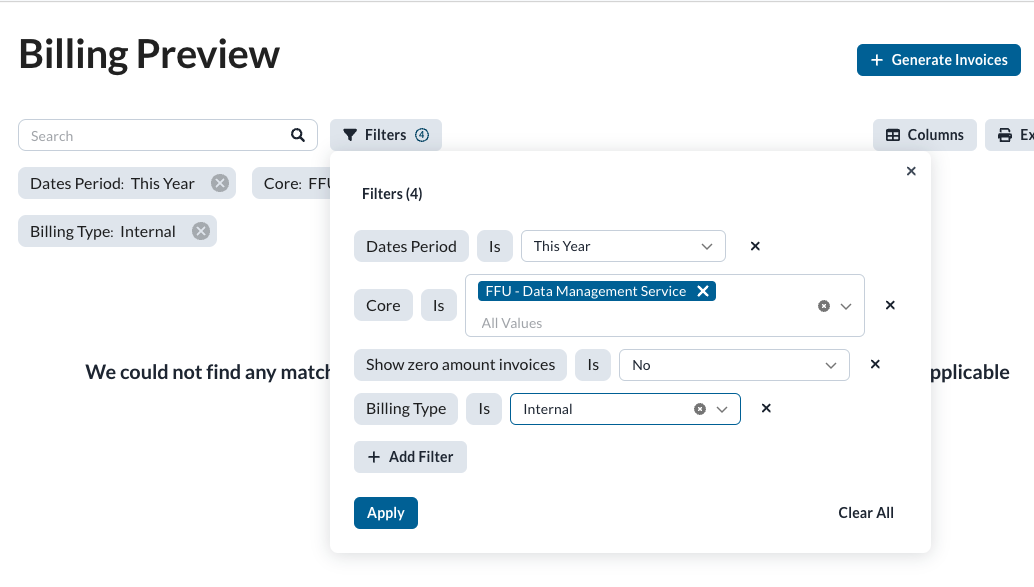Add a new filter
Screen dimensions: 1034x587
(410, 457)
